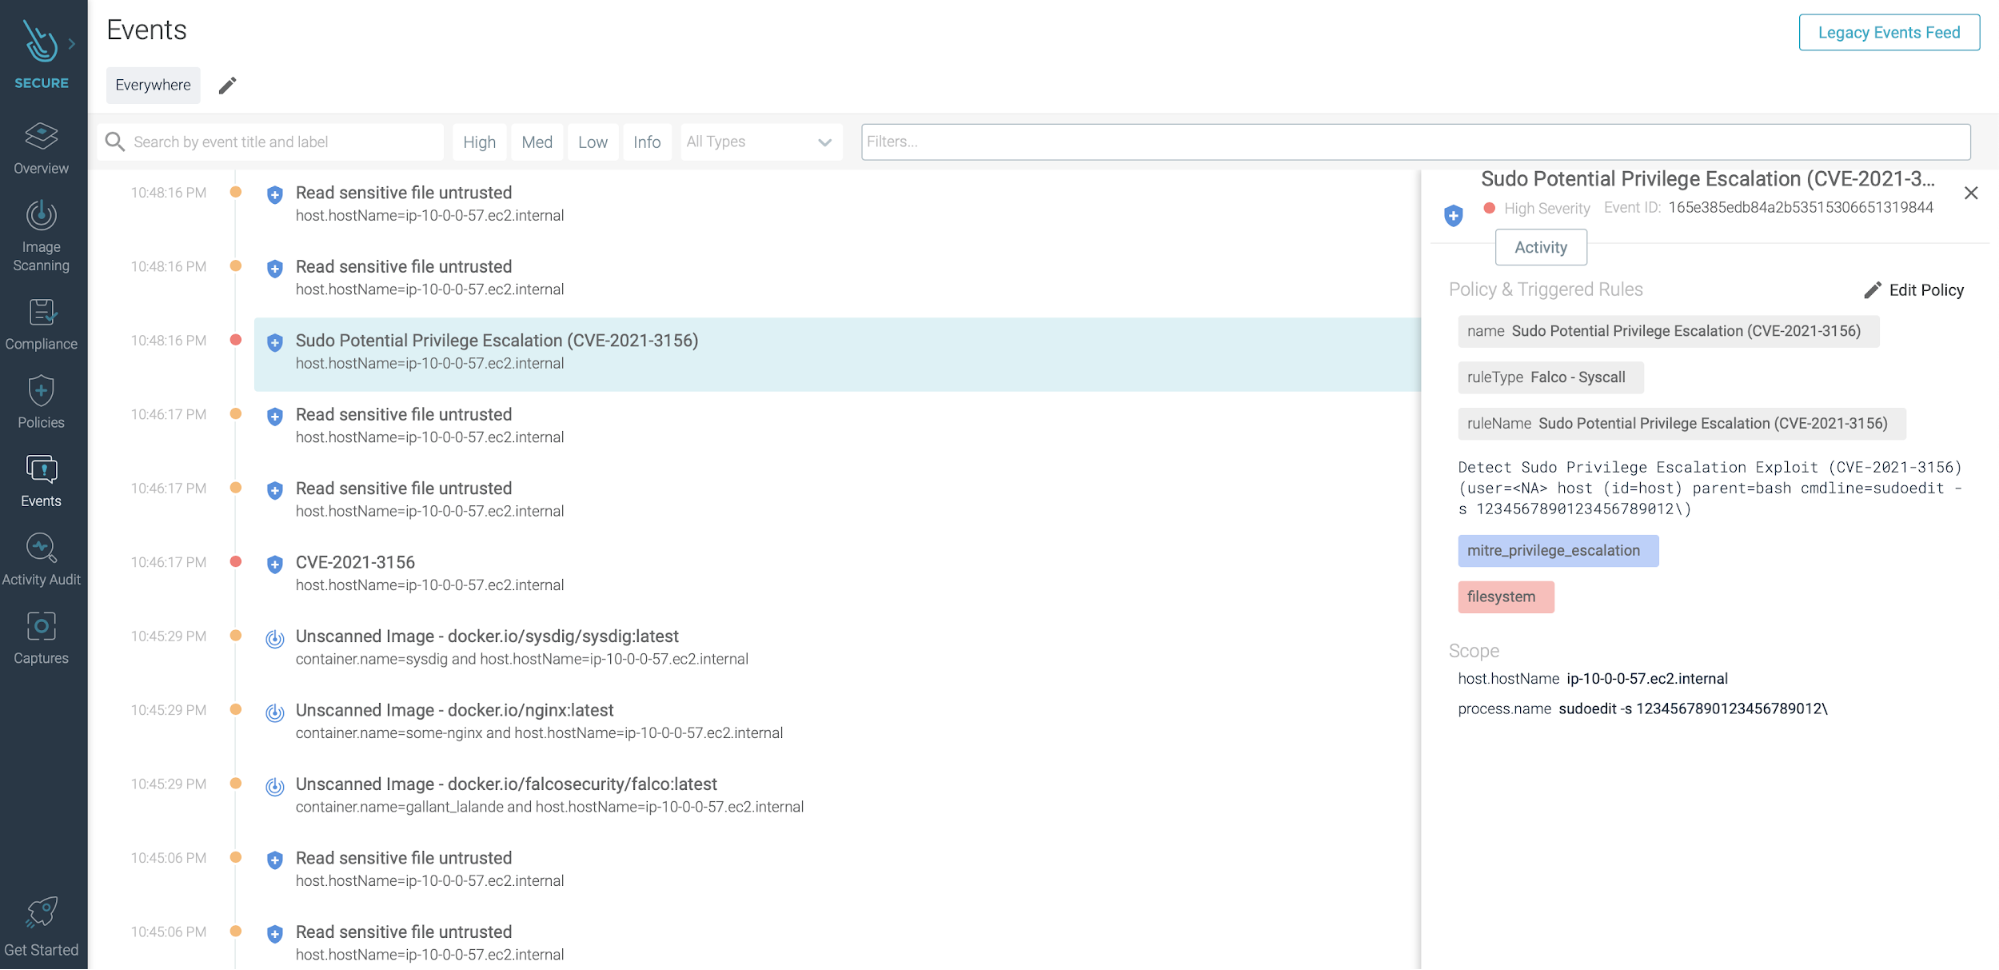Click the Edit Policy pencil icon
Image resolution: width=1999 pixels, height=970 pixels.
pos(1872,290)
